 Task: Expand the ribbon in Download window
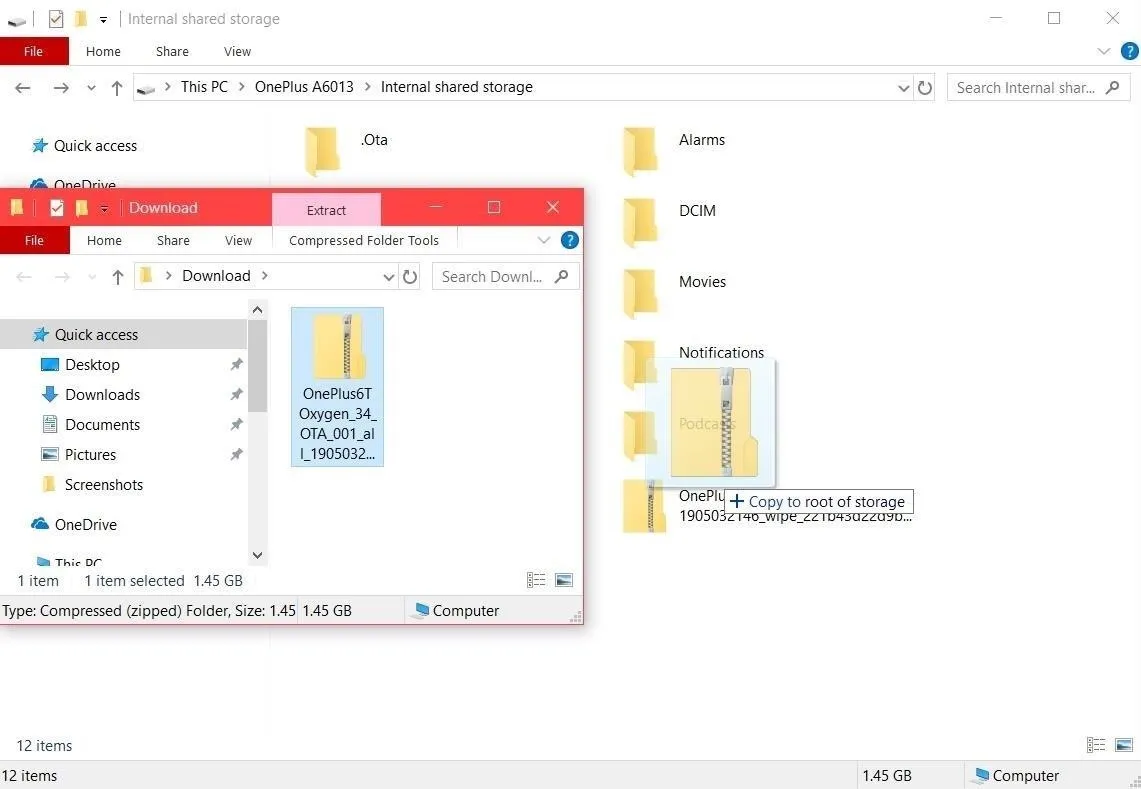pos(544,240)
